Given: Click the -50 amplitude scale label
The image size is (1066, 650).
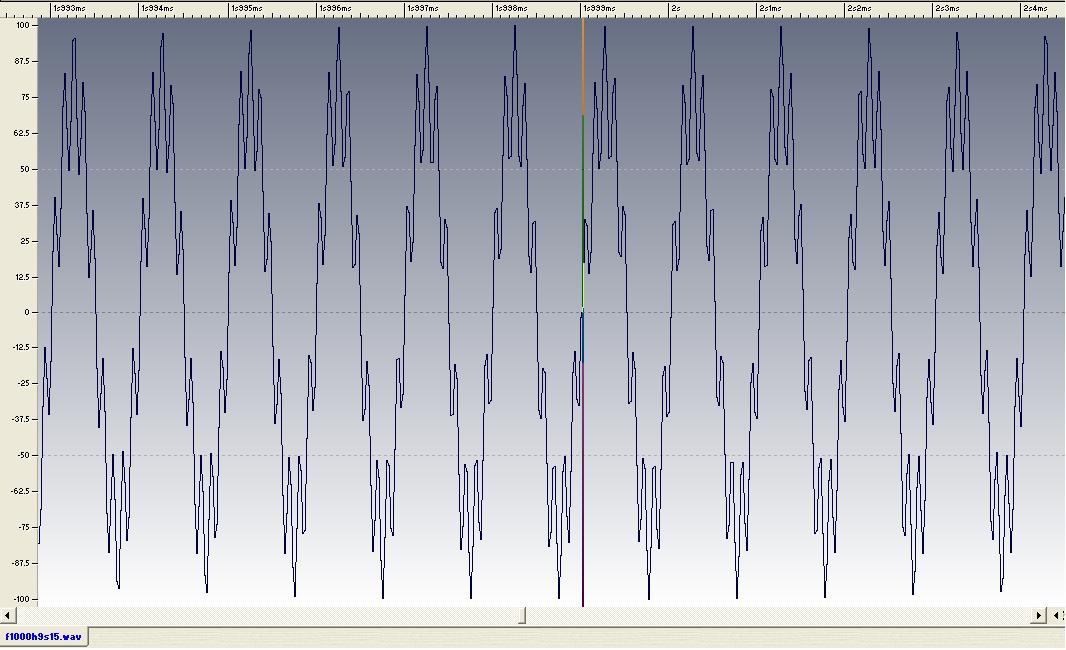Looking at the screenshot, I should click(24, 456).
